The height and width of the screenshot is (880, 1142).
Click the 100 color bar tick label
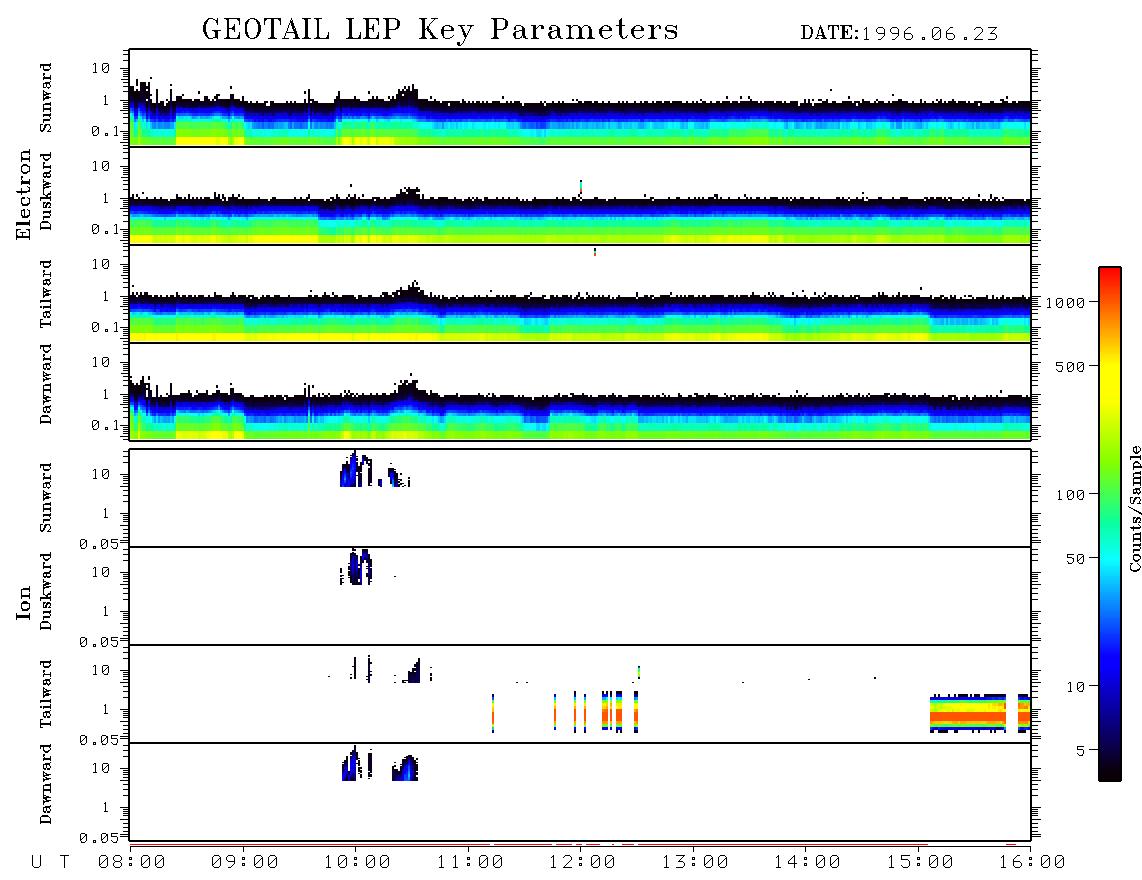click(1071, 495)
